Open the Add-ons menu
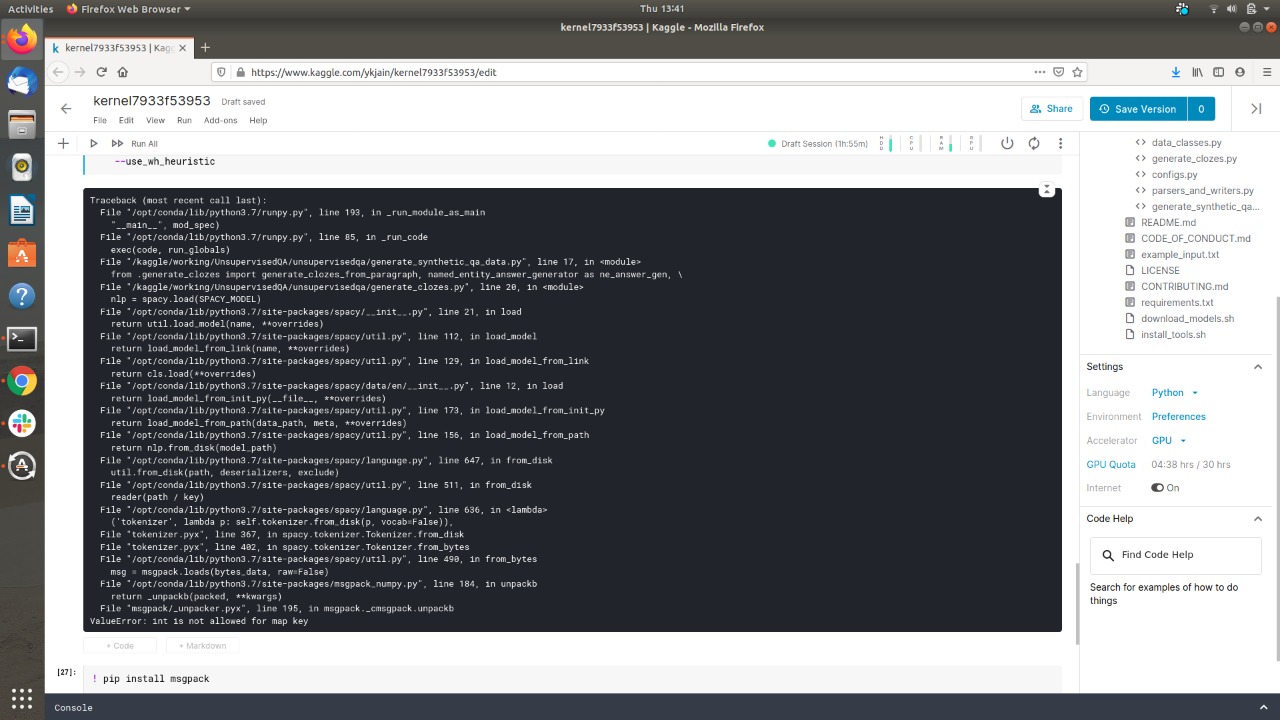The height and width of the screenshot is (720, 1280). point(220,120)
